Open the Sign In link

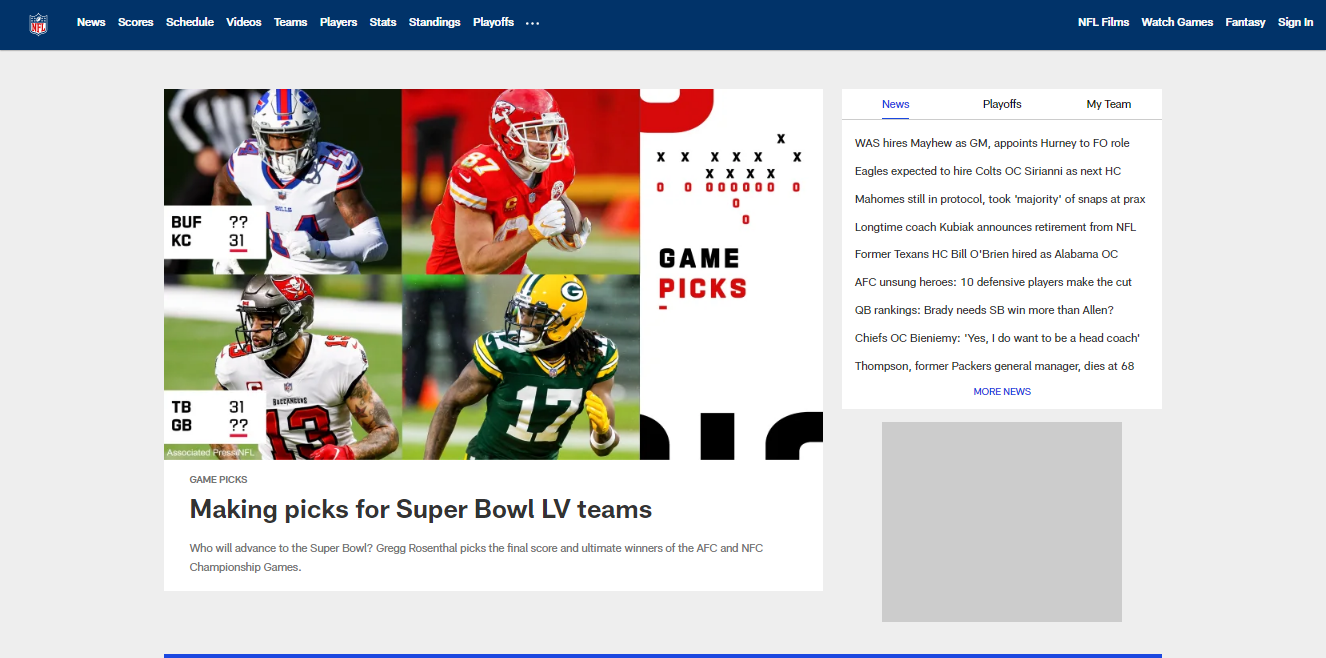[1295, 22]
